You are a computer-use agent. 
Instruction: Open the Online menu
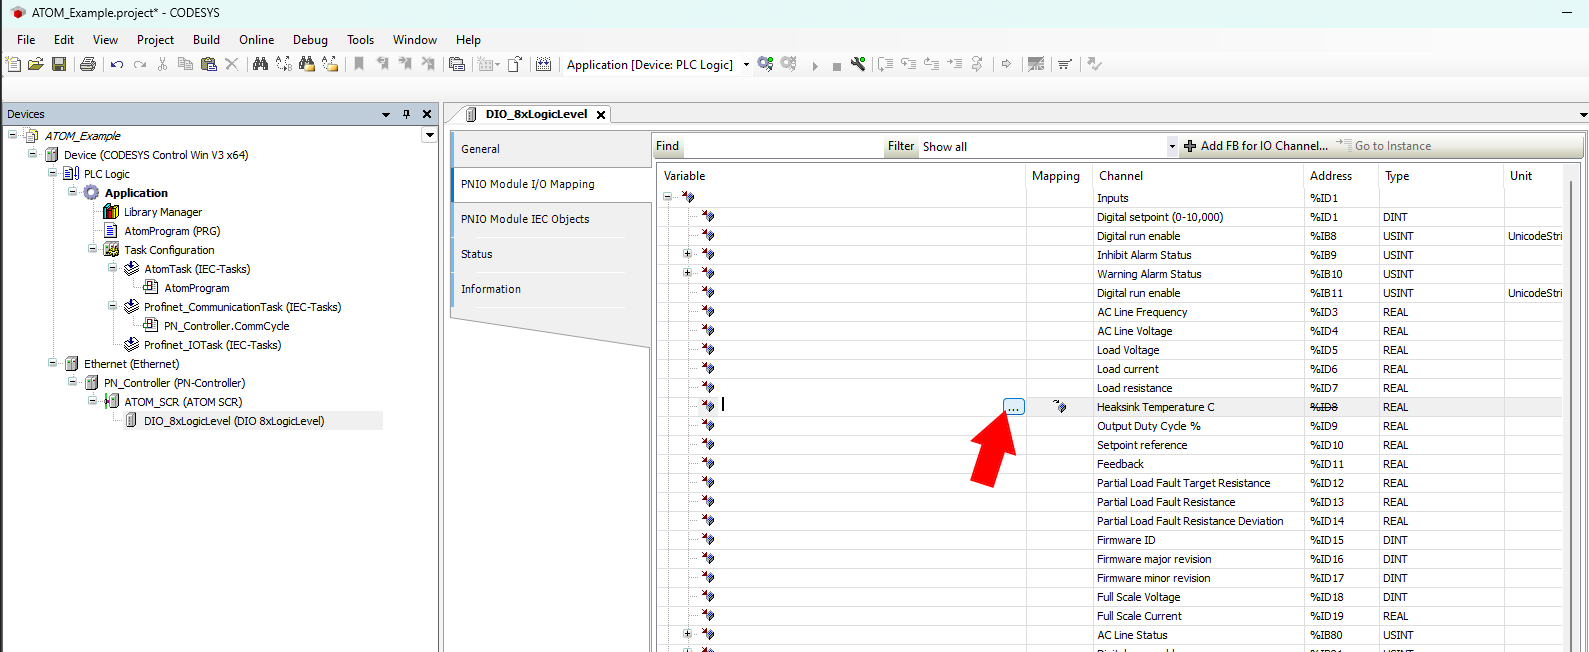coord(256,40)
